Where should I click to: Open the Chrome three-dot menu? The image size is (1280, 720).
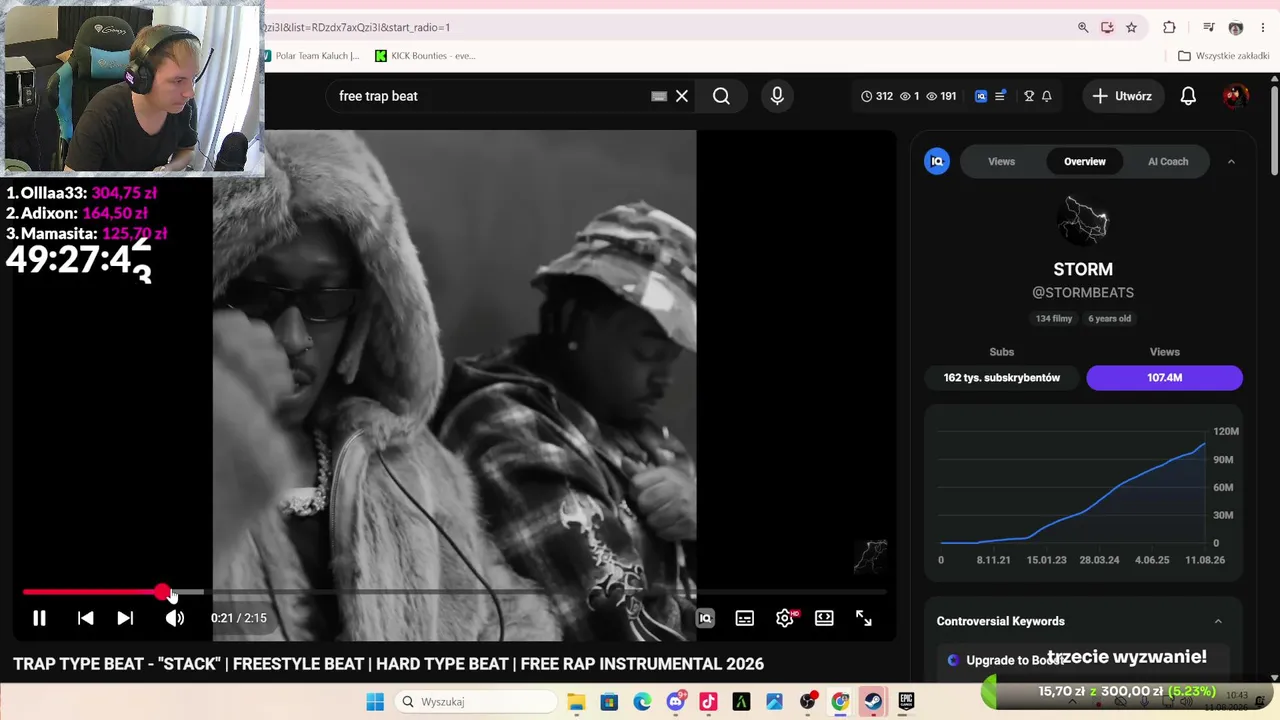point(1263,28)
